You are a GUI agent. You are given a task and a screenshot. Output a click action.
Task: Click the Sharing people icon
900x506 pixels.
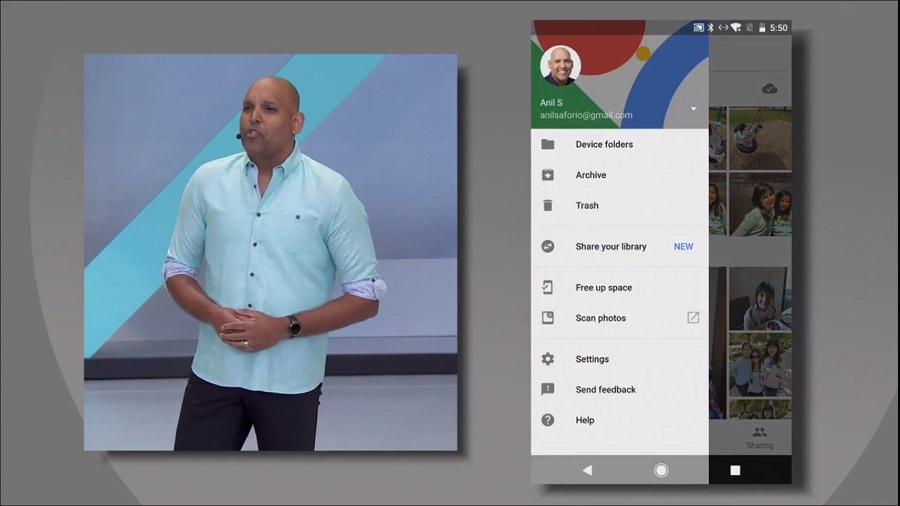(x=759, y=432)
